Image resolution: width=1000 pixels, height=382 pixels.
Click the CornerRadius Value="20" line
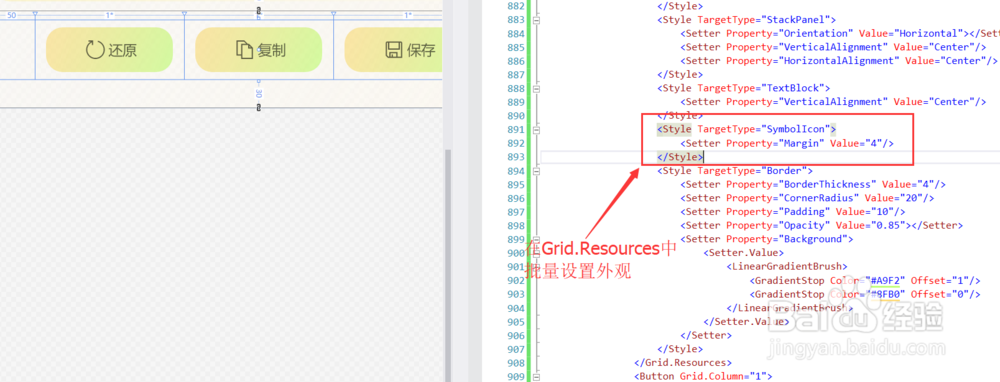click(x=807, y=198)
